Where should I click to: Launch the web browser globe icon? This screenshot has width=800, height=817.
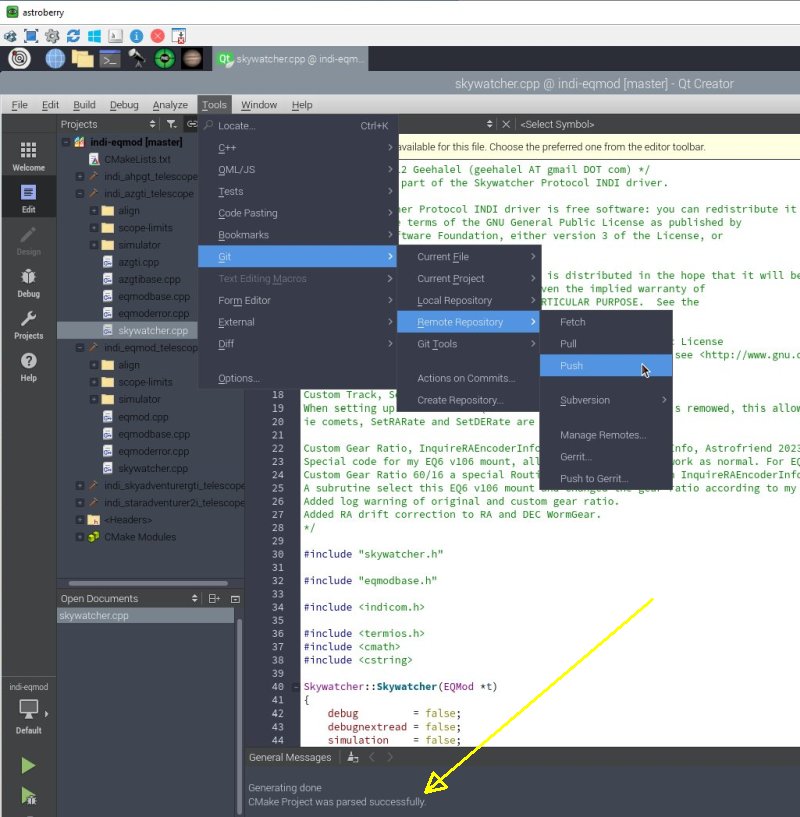point(55,58)
